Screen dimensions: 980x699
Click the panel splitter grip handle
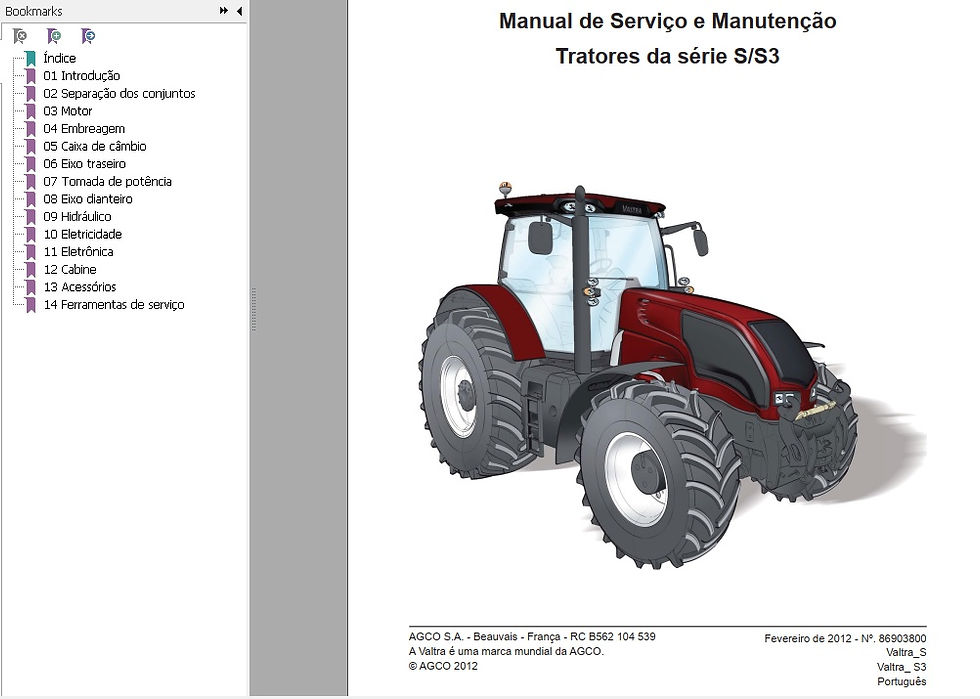[x=254, y=309]
